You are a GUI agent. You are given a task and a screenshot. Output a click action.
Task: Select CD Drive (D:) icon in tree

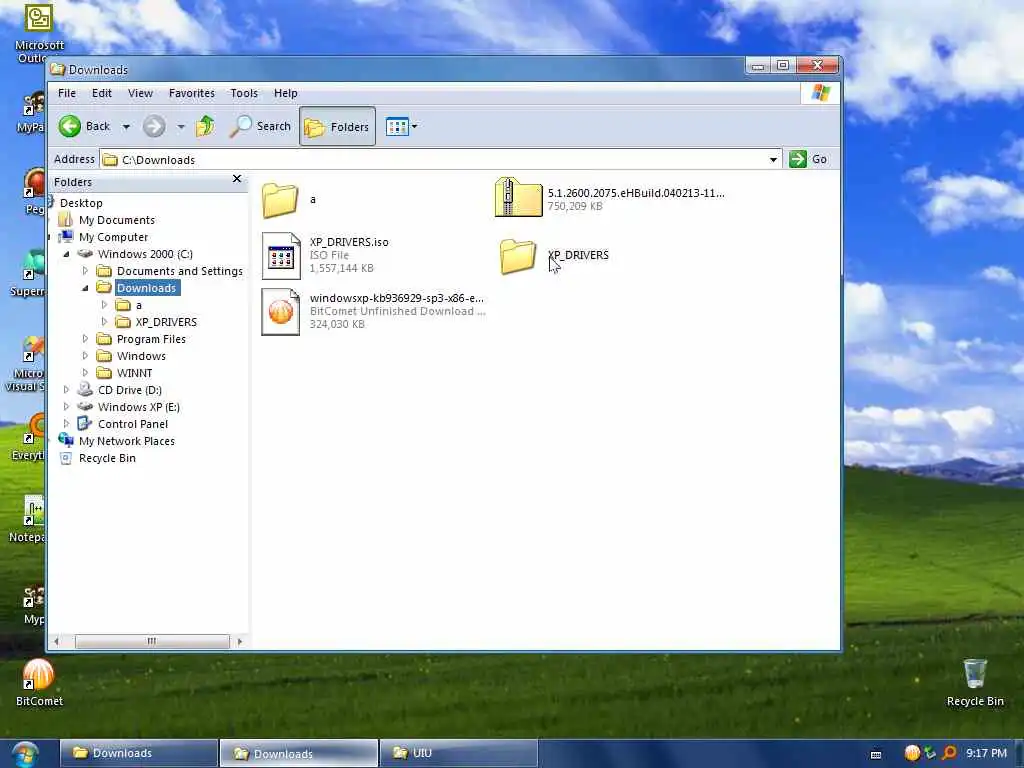pos(85,389)
